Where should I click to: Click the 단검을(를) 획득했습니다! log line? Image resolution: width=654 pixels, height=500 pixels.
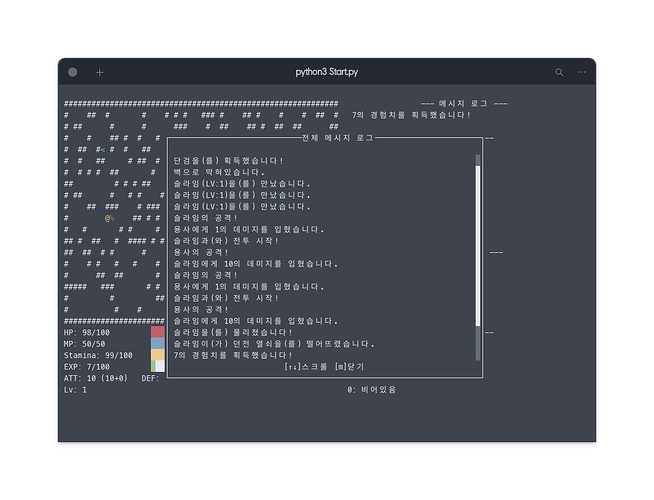(228, 161)
